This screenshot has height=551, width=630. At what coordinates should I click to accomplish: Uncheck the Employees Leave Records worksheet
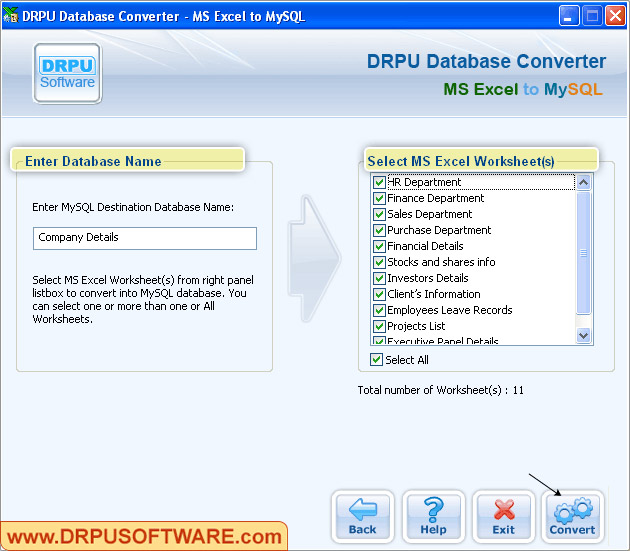click(x=379, y=310)
